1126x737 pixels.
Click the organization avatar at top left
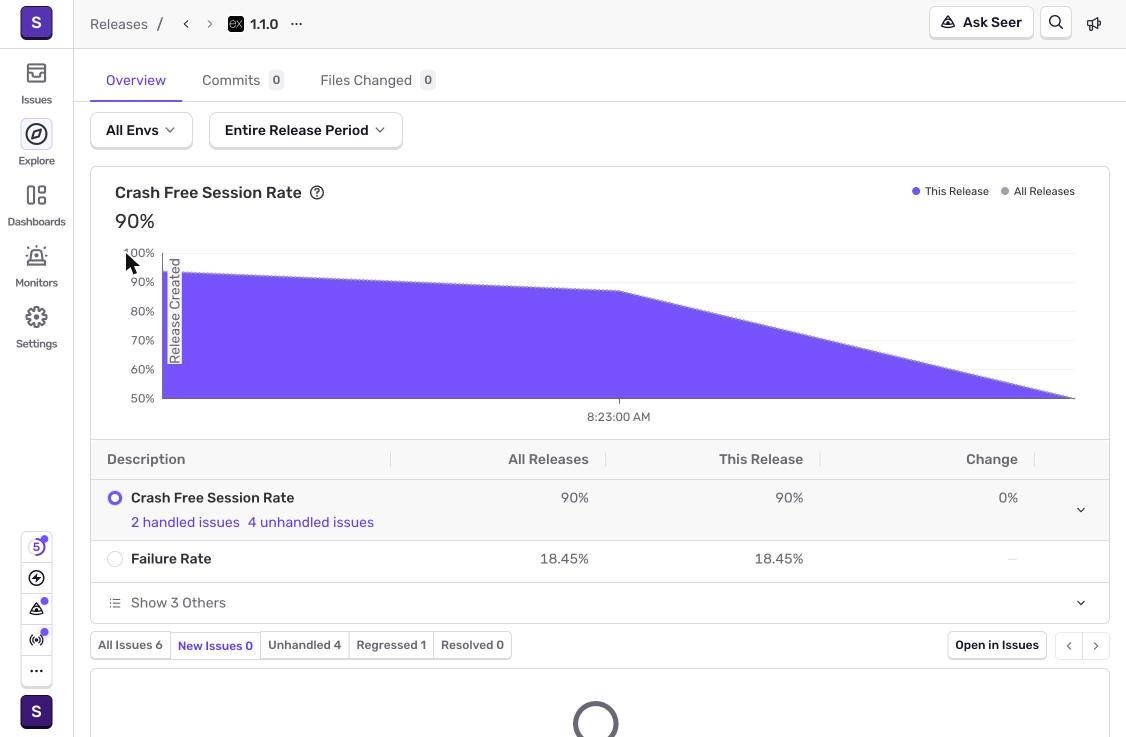coord(36,23)
